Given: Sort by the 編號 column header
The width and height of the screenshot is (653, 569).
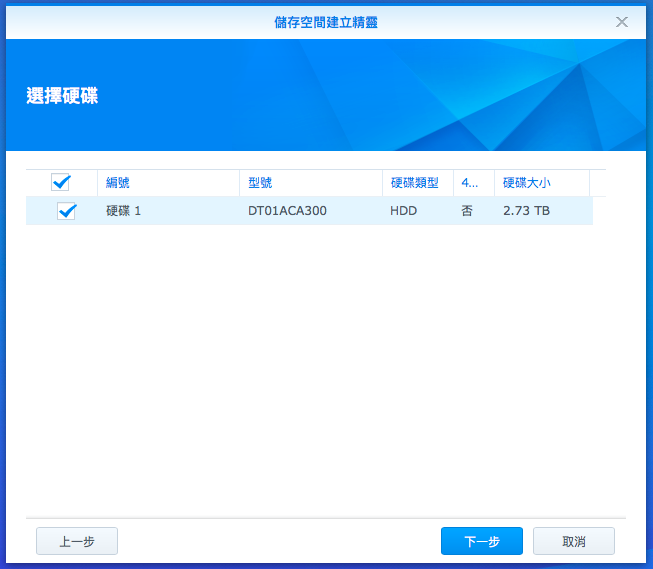Looking at the screenshot, I should tap(118, 183).
